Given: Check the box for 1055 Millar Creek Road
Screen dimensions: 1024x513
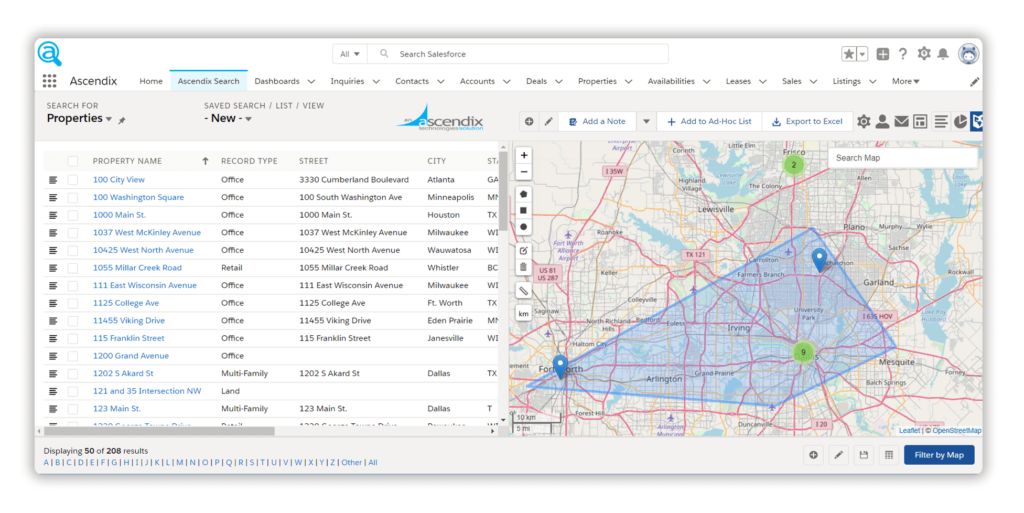Looking at the screenshot, I should [72, 268].
